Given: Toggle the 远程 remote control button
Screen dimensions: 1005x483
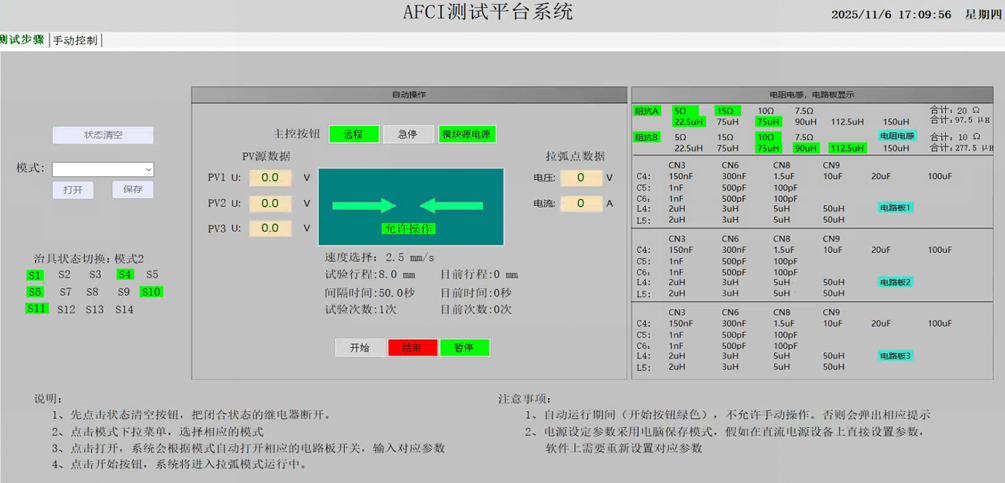Looking at the screenshot, I should click(353, 134).
